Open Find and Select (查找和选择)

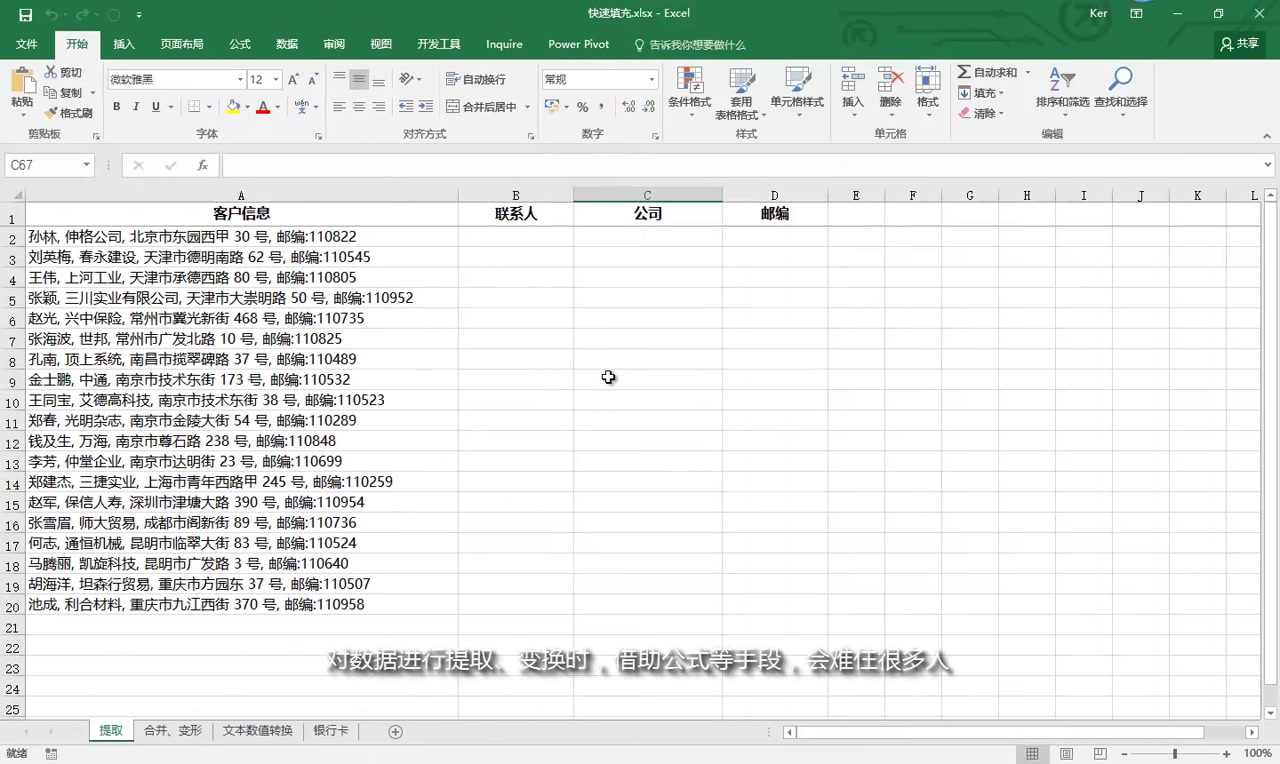(x=1120, y=93)
